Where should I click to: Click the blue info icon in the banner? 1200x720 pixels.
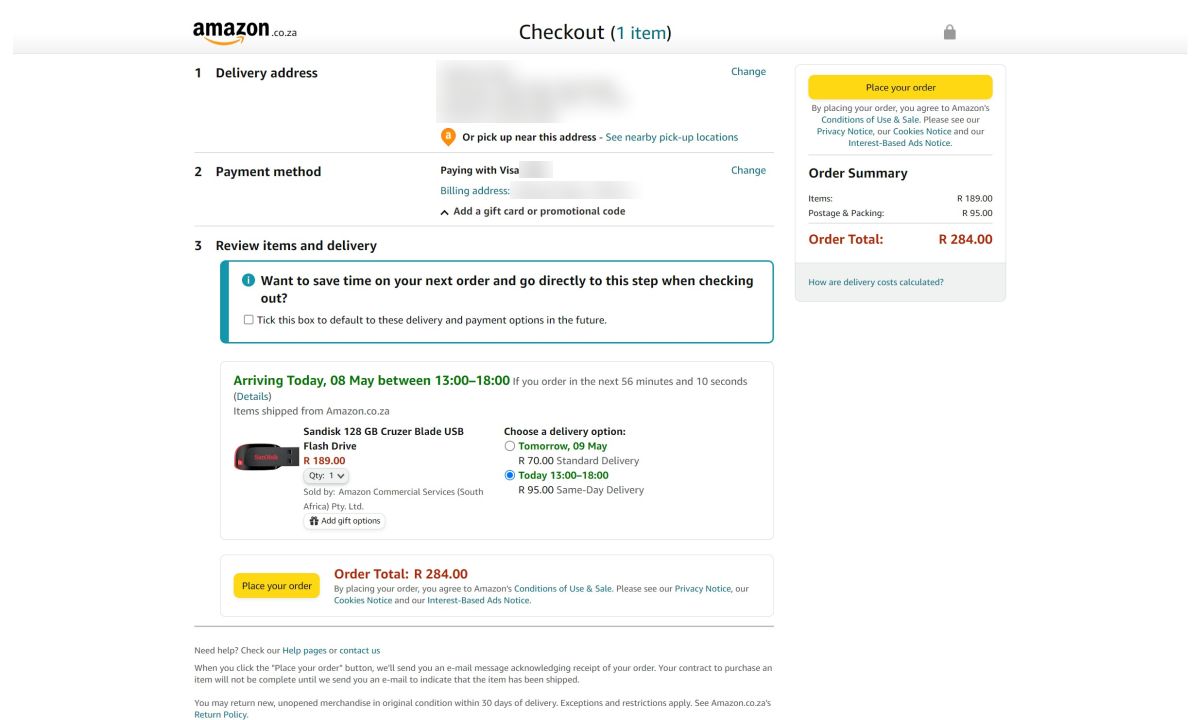[248, 281]
